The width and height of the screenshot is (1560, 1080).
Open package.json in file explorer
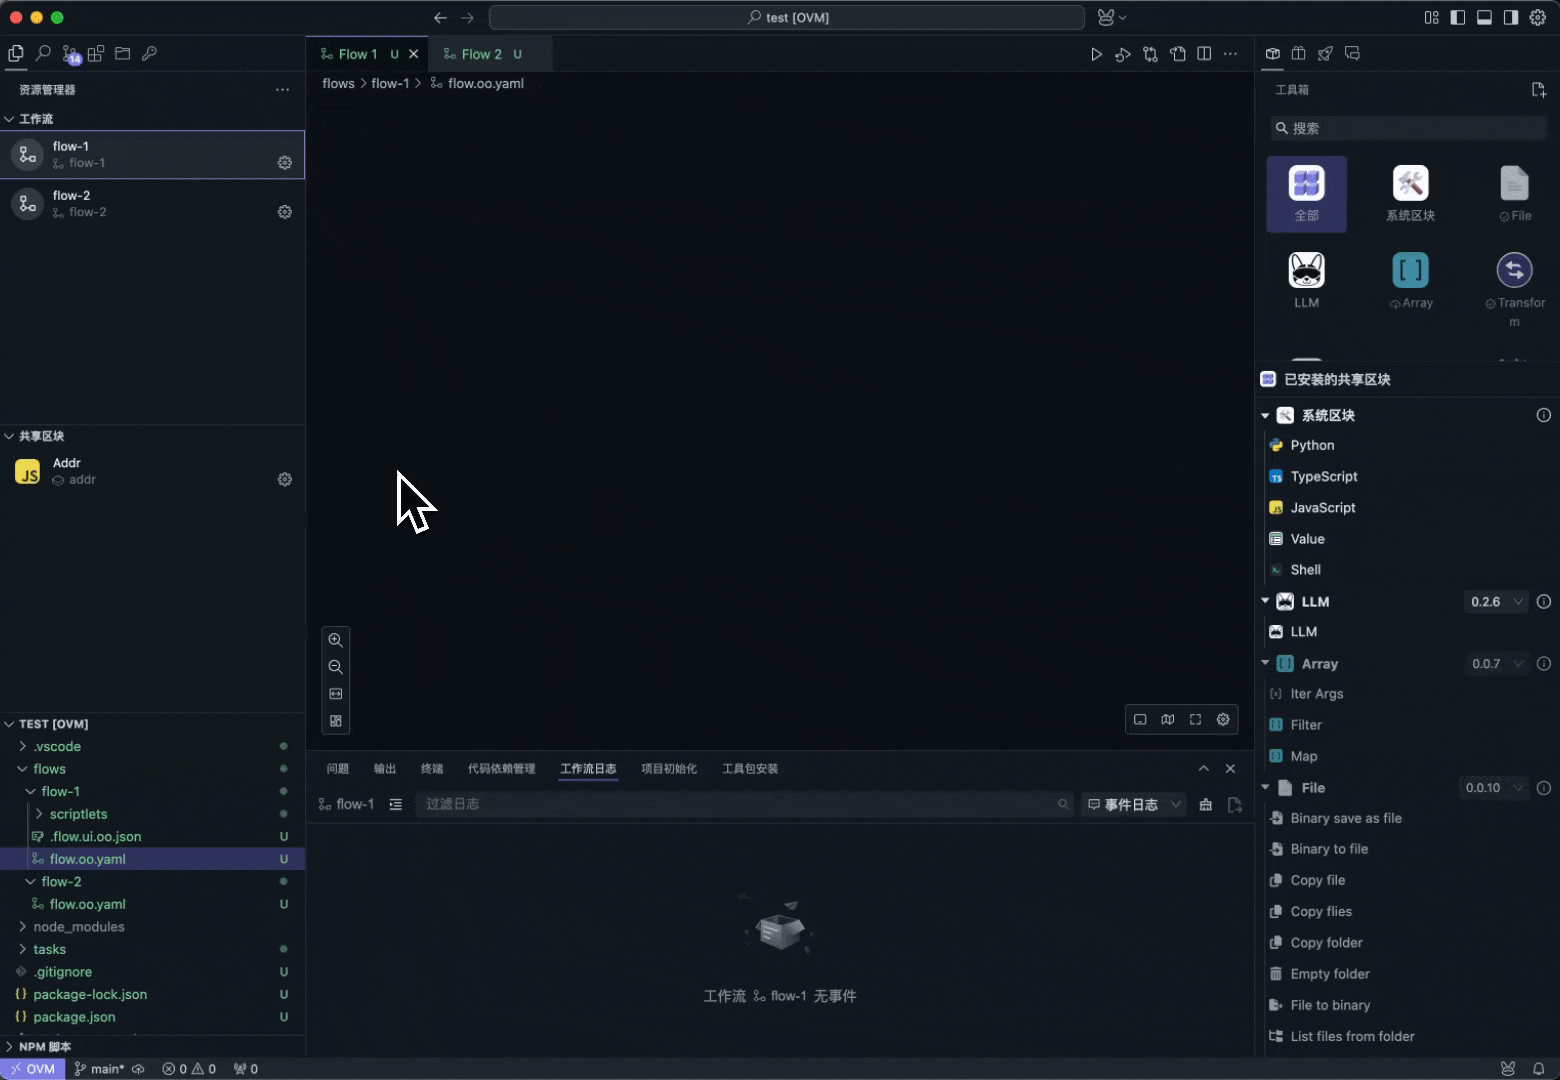74,1017
